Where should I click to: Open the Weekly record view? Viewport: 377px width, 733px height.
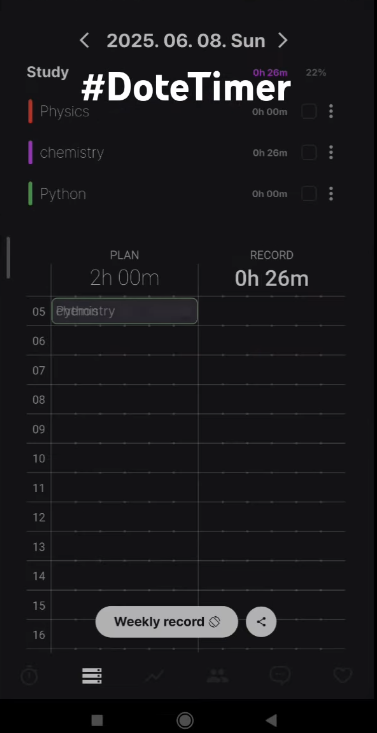point(167,622)
